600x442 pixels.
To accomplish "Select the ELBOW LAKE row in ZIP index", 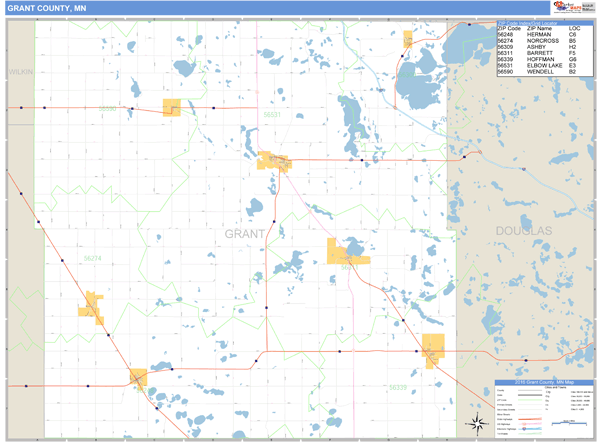I will click(539, 65).
